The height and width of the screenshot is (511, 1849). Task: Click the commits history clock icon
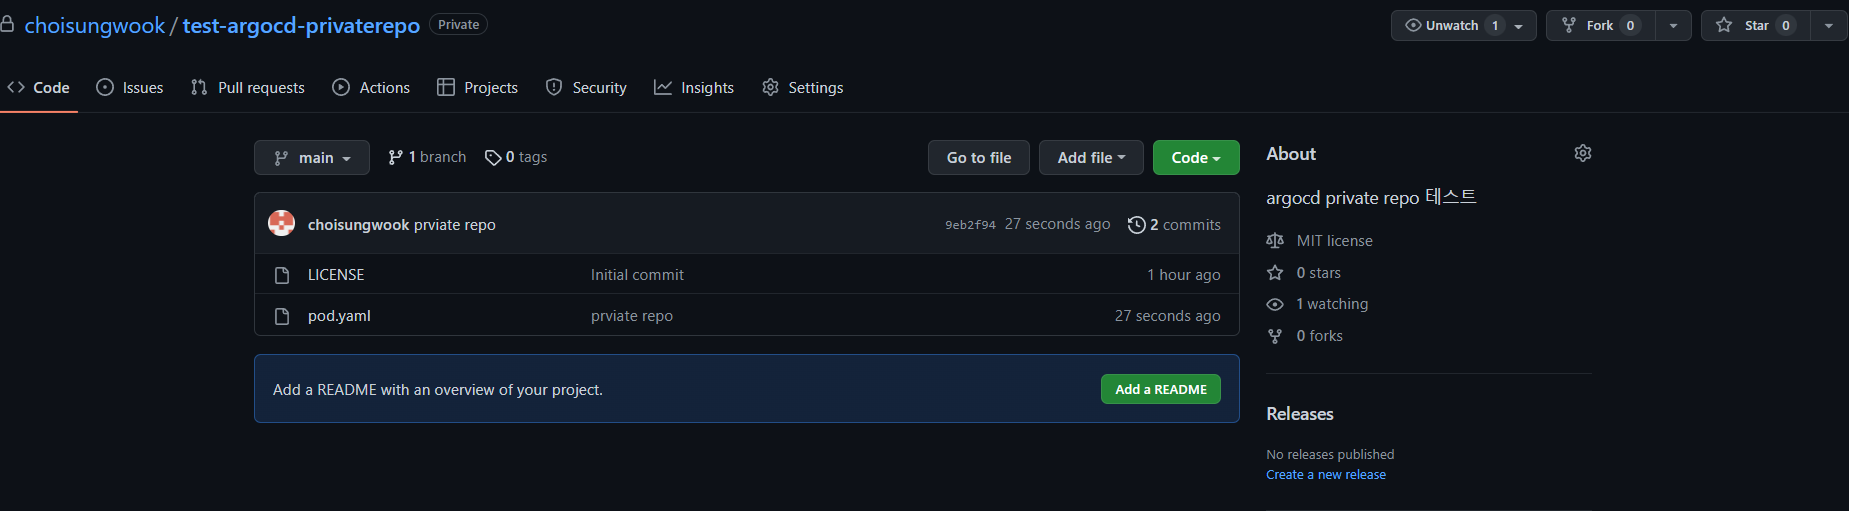(x=1136, y=225)
